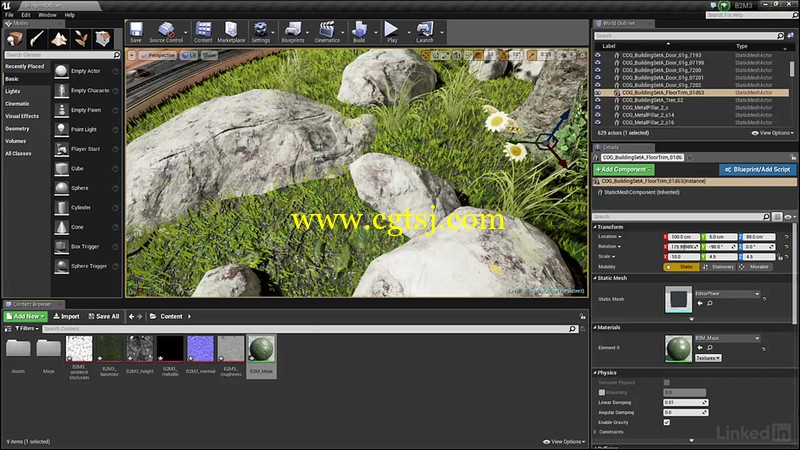Select Geometry Editing mode icon
This screenshot has height=450, width=800.
click(x=103, y=38)
